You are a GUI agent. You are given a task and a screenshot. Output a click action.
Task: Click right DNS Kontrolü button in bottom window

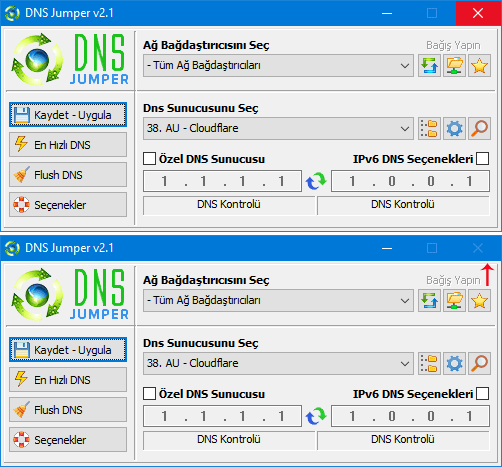403,440
